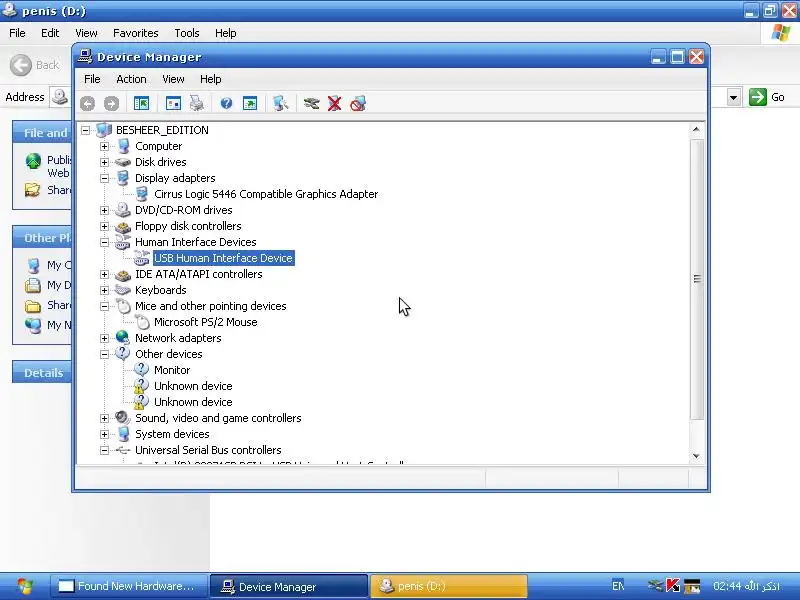Open Device Manager's View menu
Viewport: 800px width, 600px height.
(x=173, y=79)
